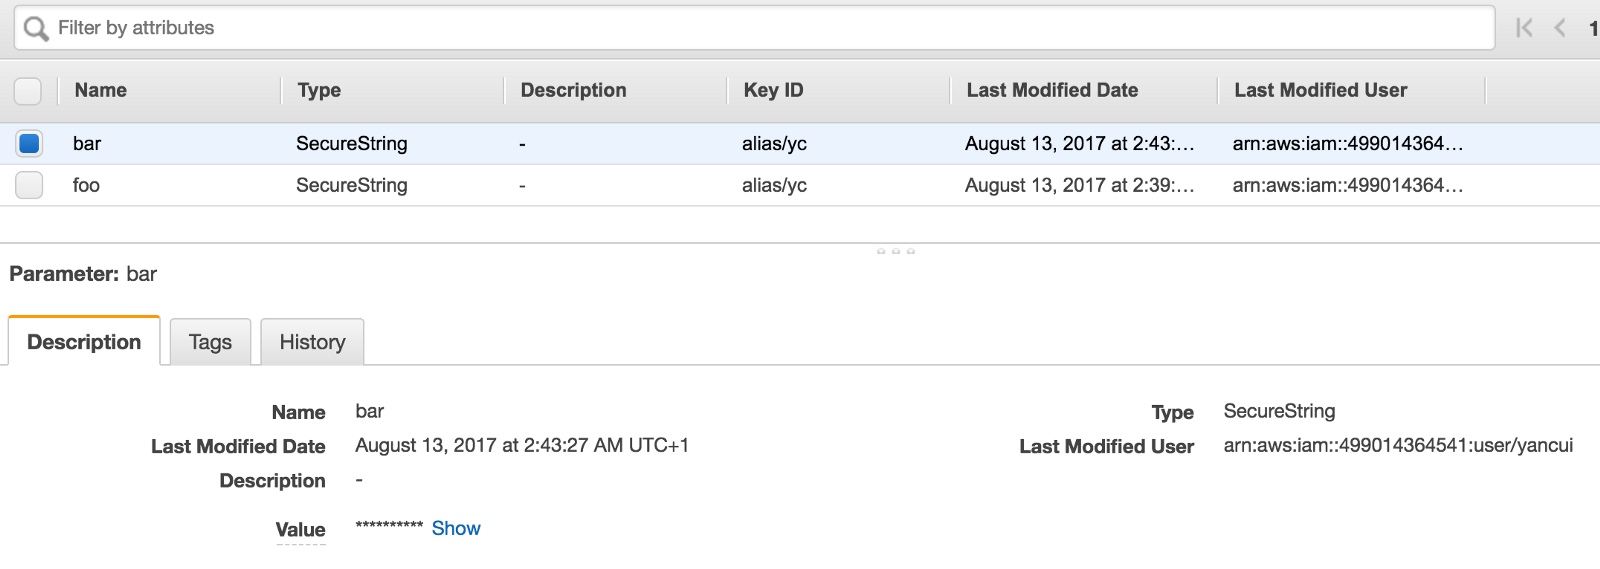Select the Description tab
The height and width of the screenshot is (569, 1600).
coord(84,342)
